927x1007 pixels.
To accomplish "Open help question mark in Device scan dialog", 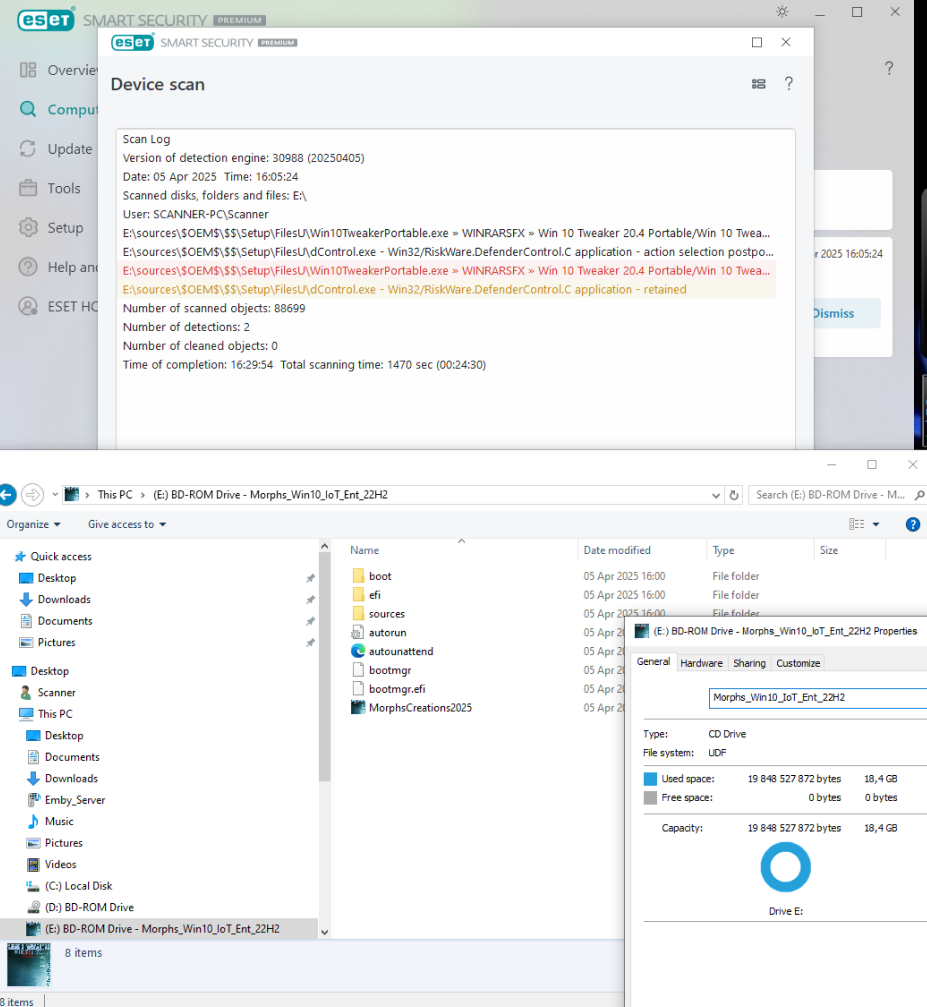I will (789, 83).
